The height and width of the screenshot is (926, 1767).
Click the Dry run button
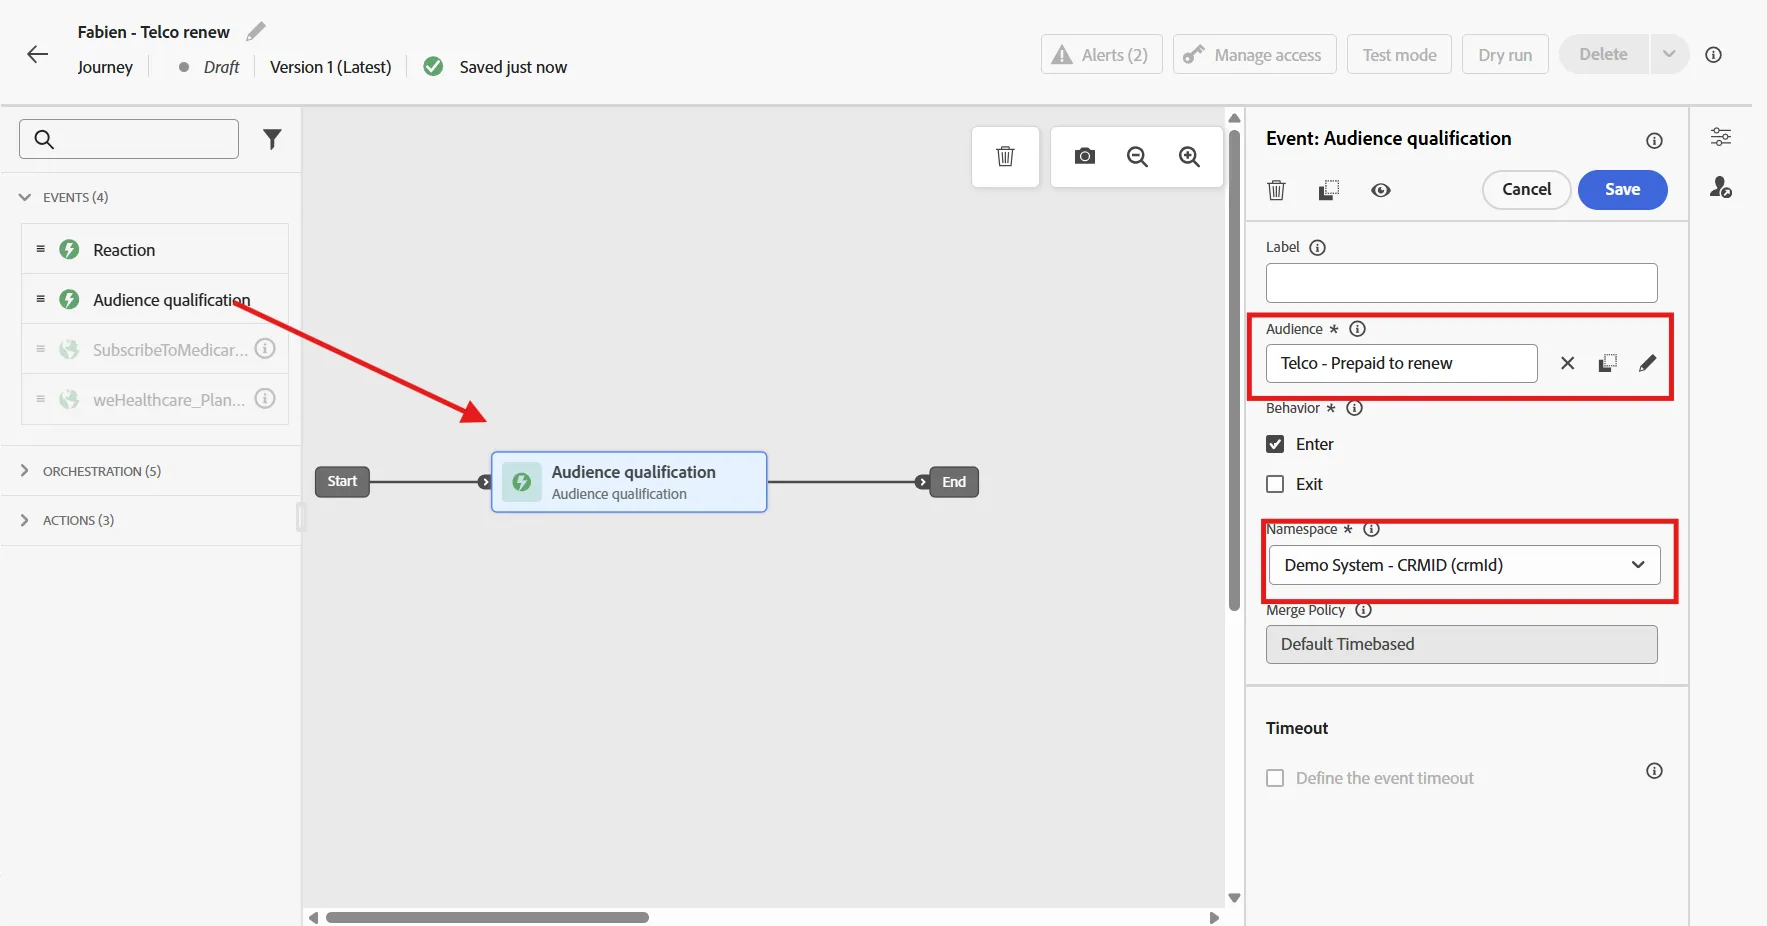1505,54
